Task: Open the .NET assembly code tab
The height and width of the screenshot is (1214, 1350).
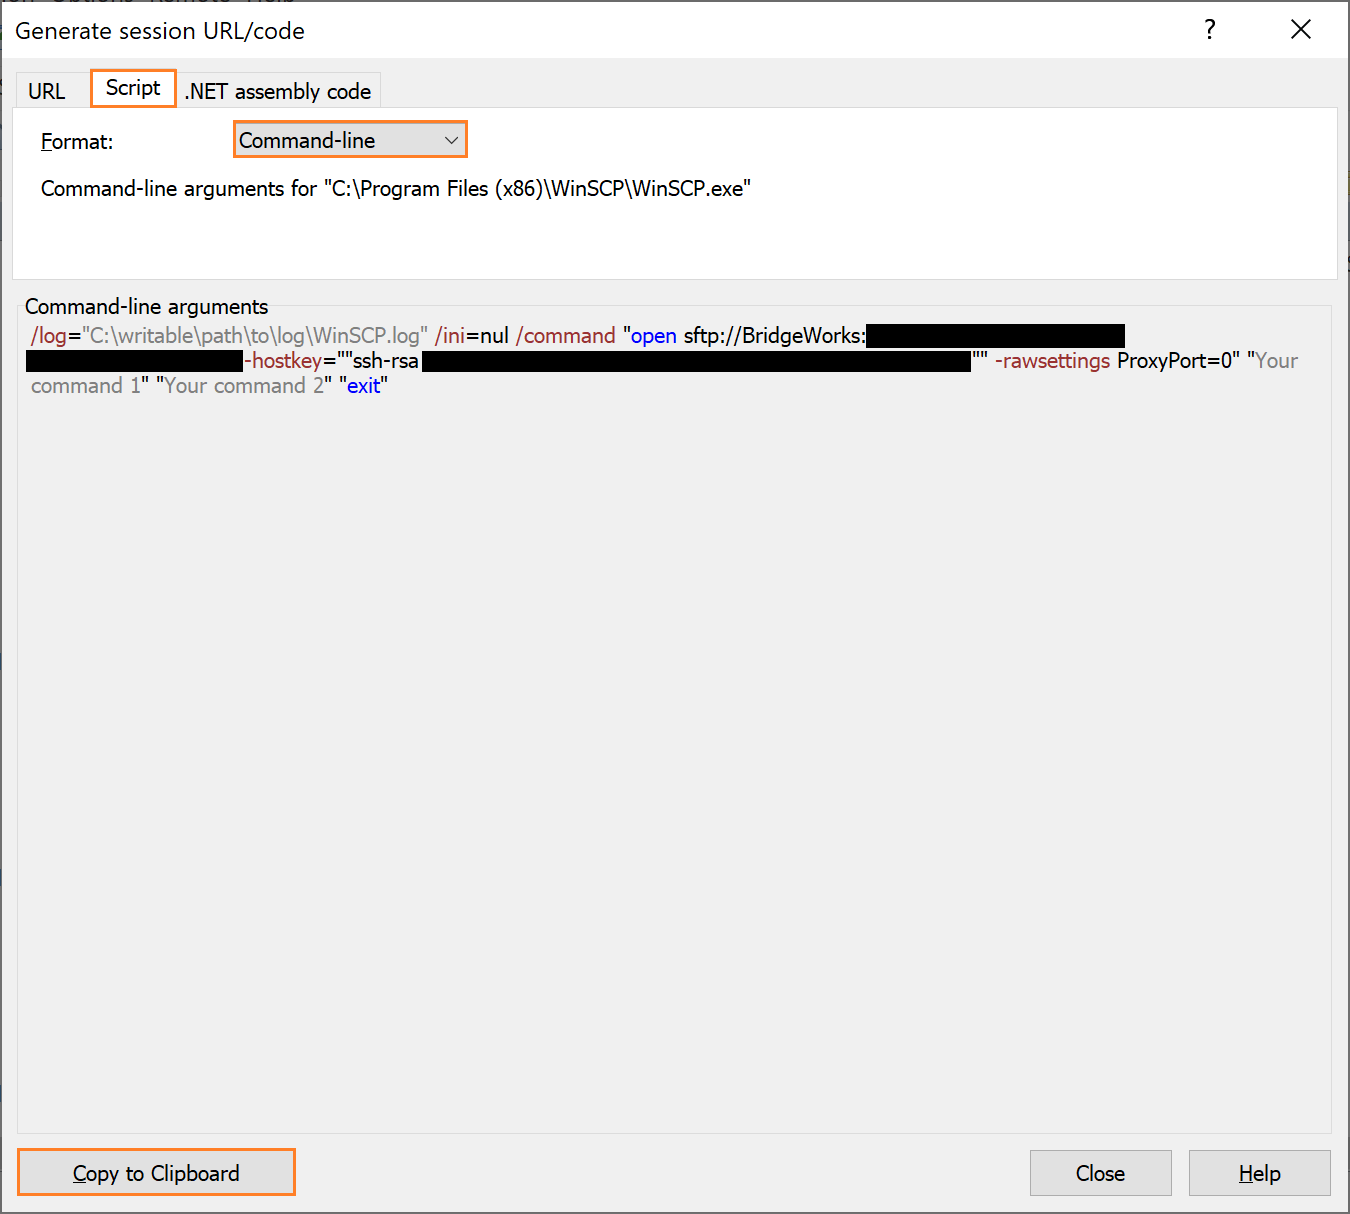Action: tap(278, 91)
